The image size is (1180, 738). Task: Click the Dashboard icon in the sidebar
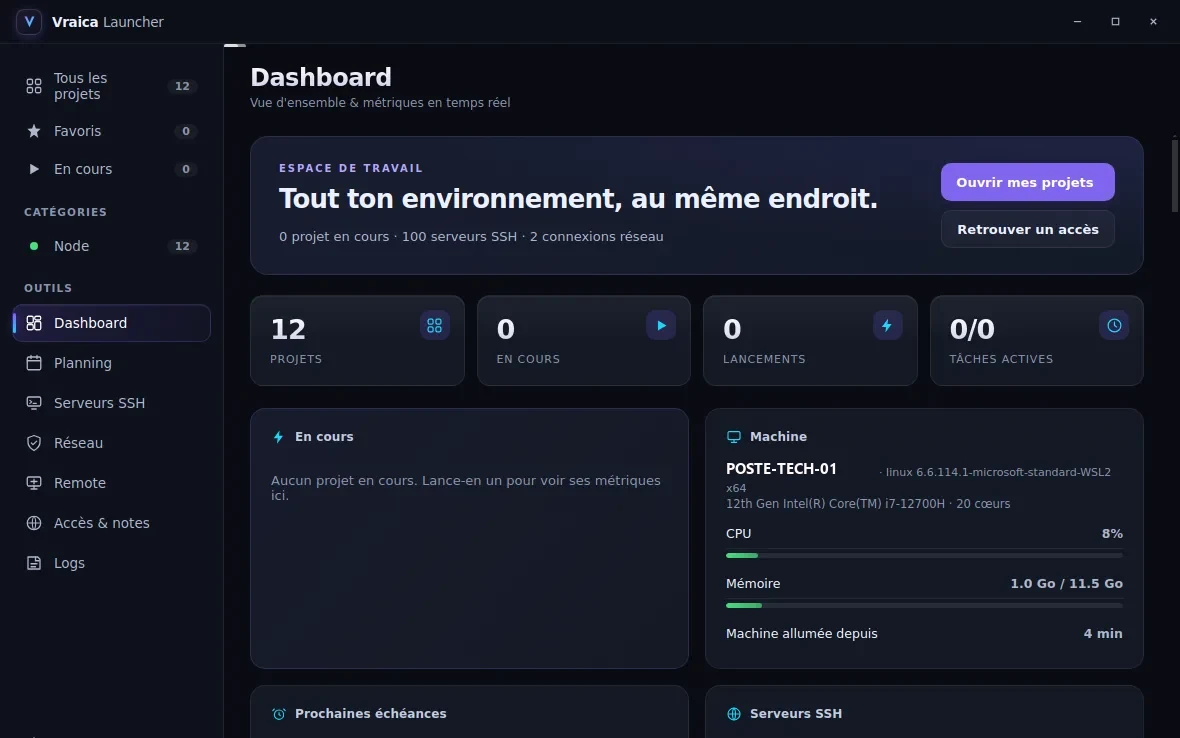tap(34, 323)
